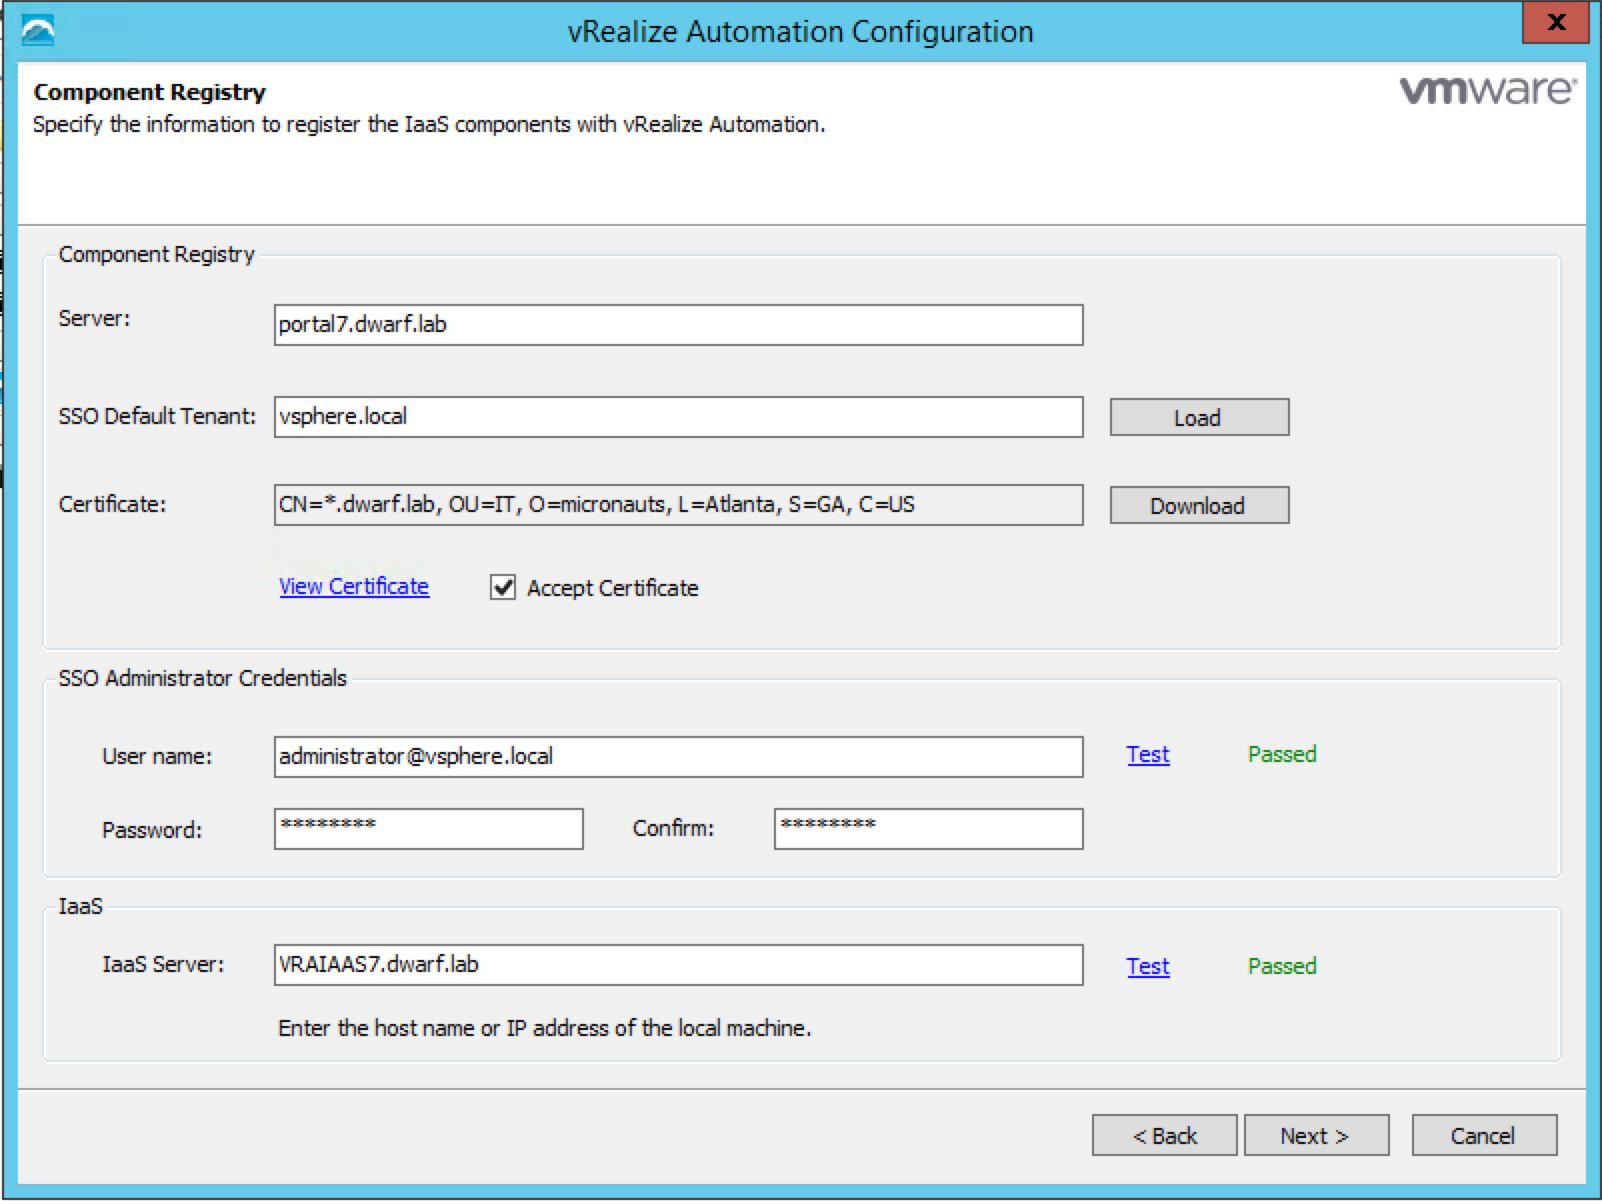Cancel the configuration wizard
The height and width of the screenshot is (1204, 1602).
point(1484,1135)
